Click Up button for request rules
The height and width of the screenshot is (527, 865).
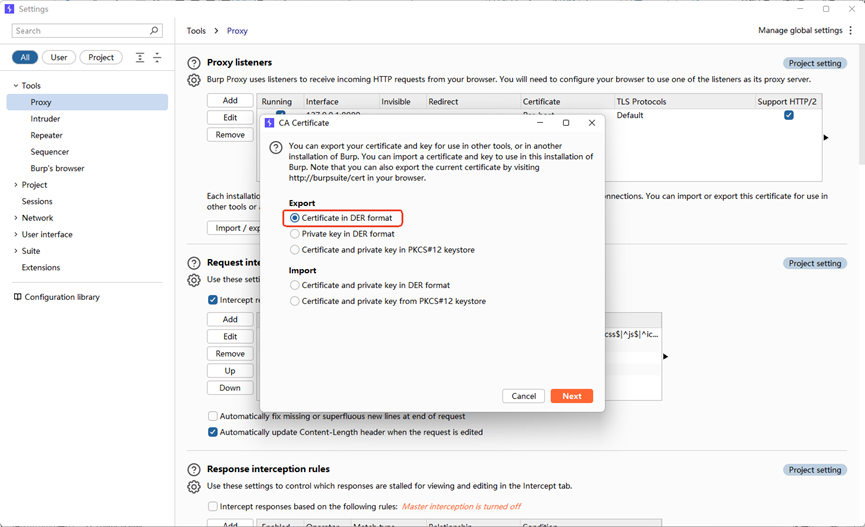point(230,371)
